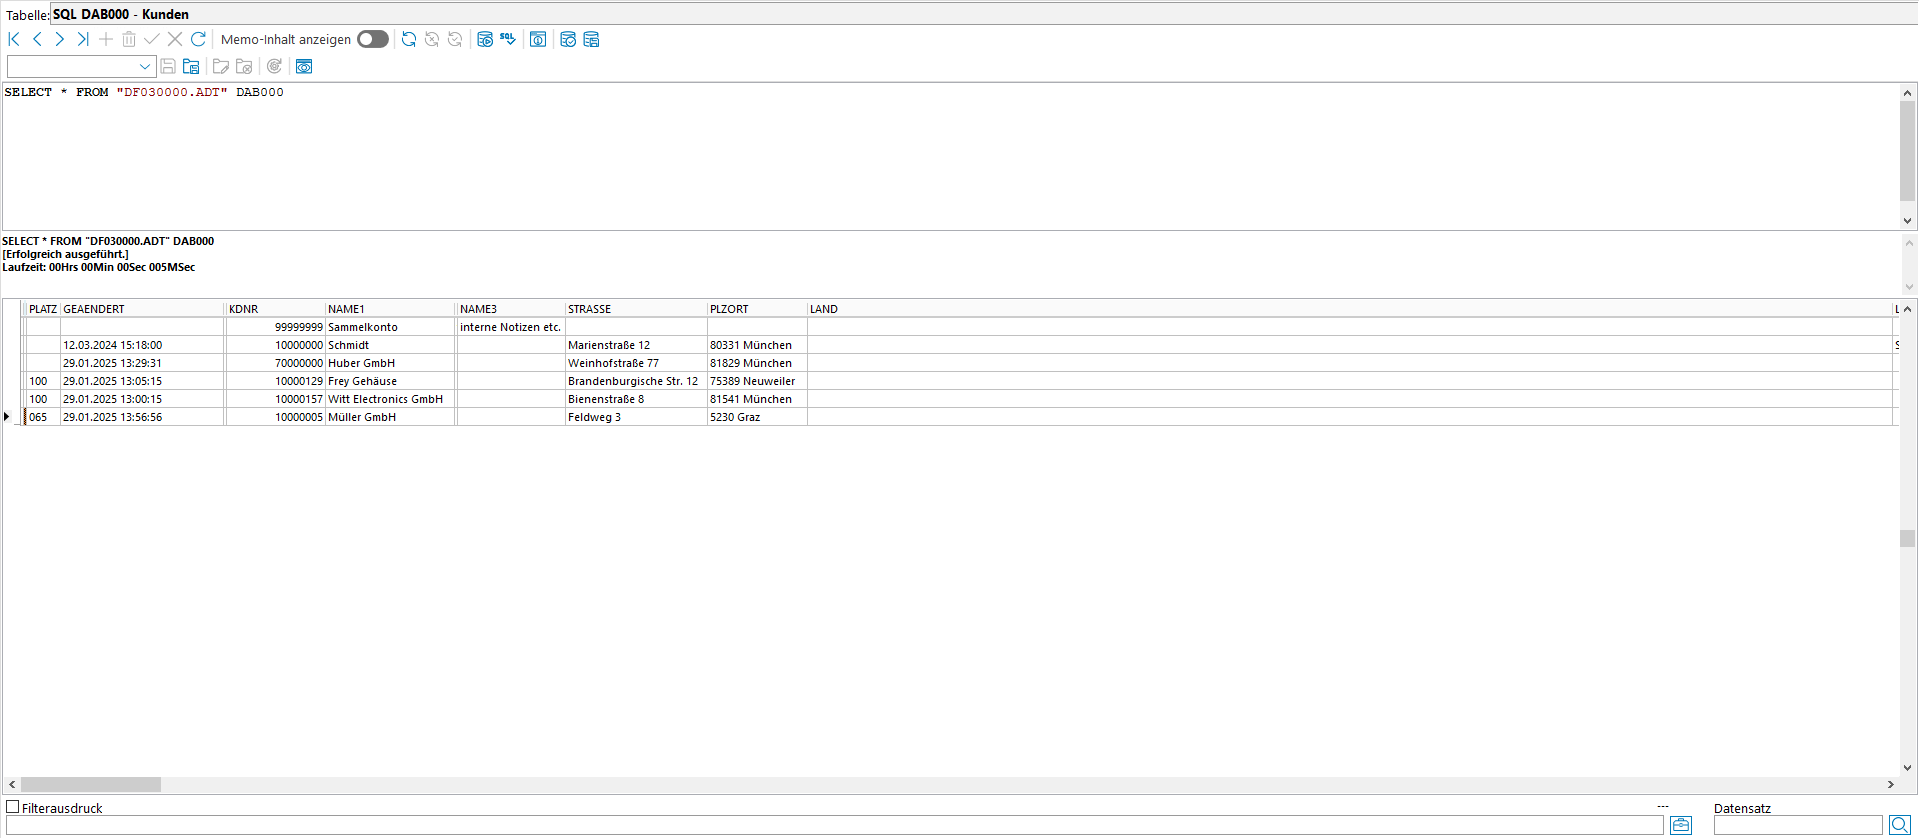This screenshot has width=1919, height=838.
Task: Open the saved query dropdown list
Action: click(x=144, y=66)
